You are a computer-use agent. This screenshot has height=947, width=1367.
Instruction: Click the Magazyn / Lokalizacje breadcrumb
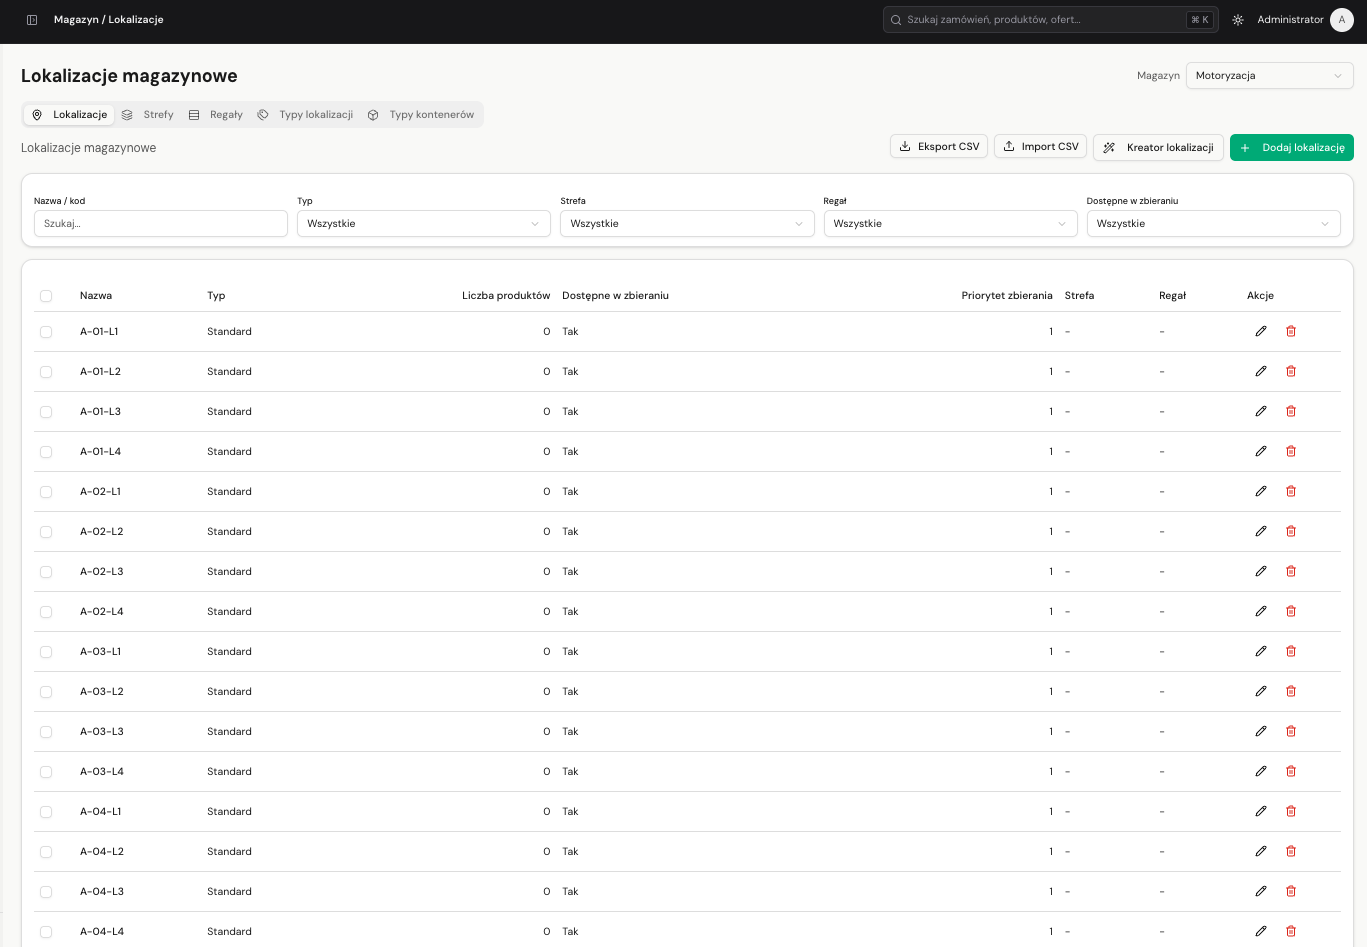point(108,20)
